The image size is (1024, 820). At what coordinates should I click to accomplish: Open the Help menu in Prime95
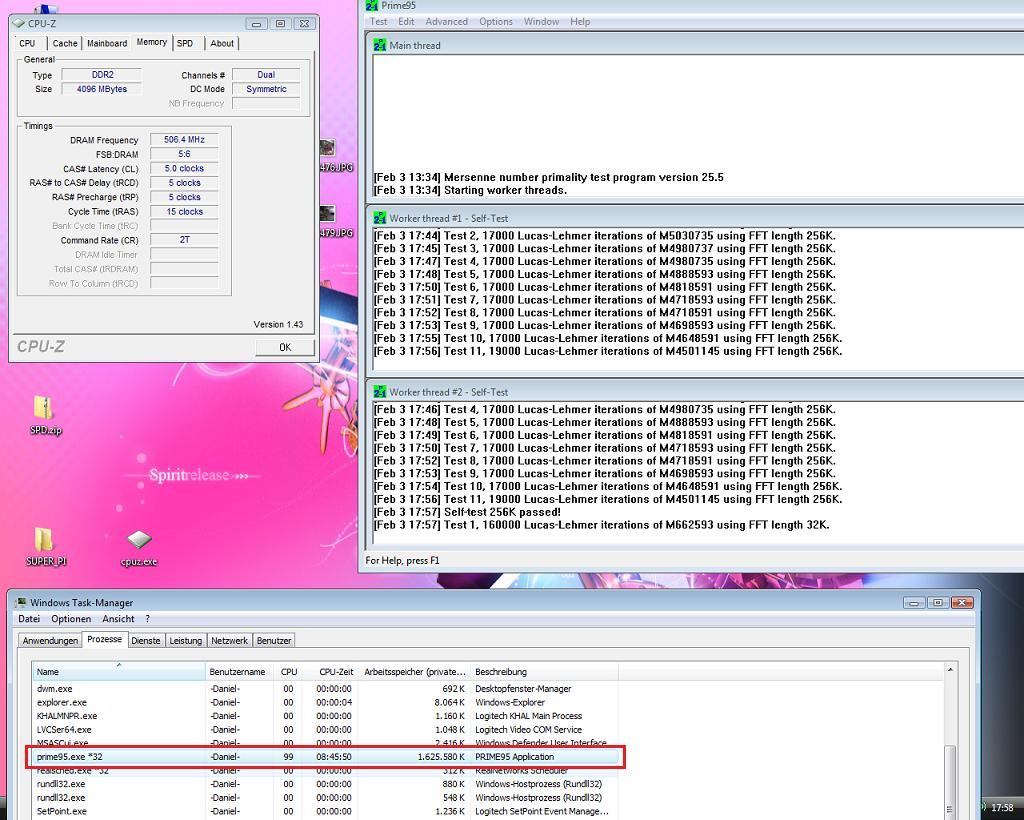point(580,22)
